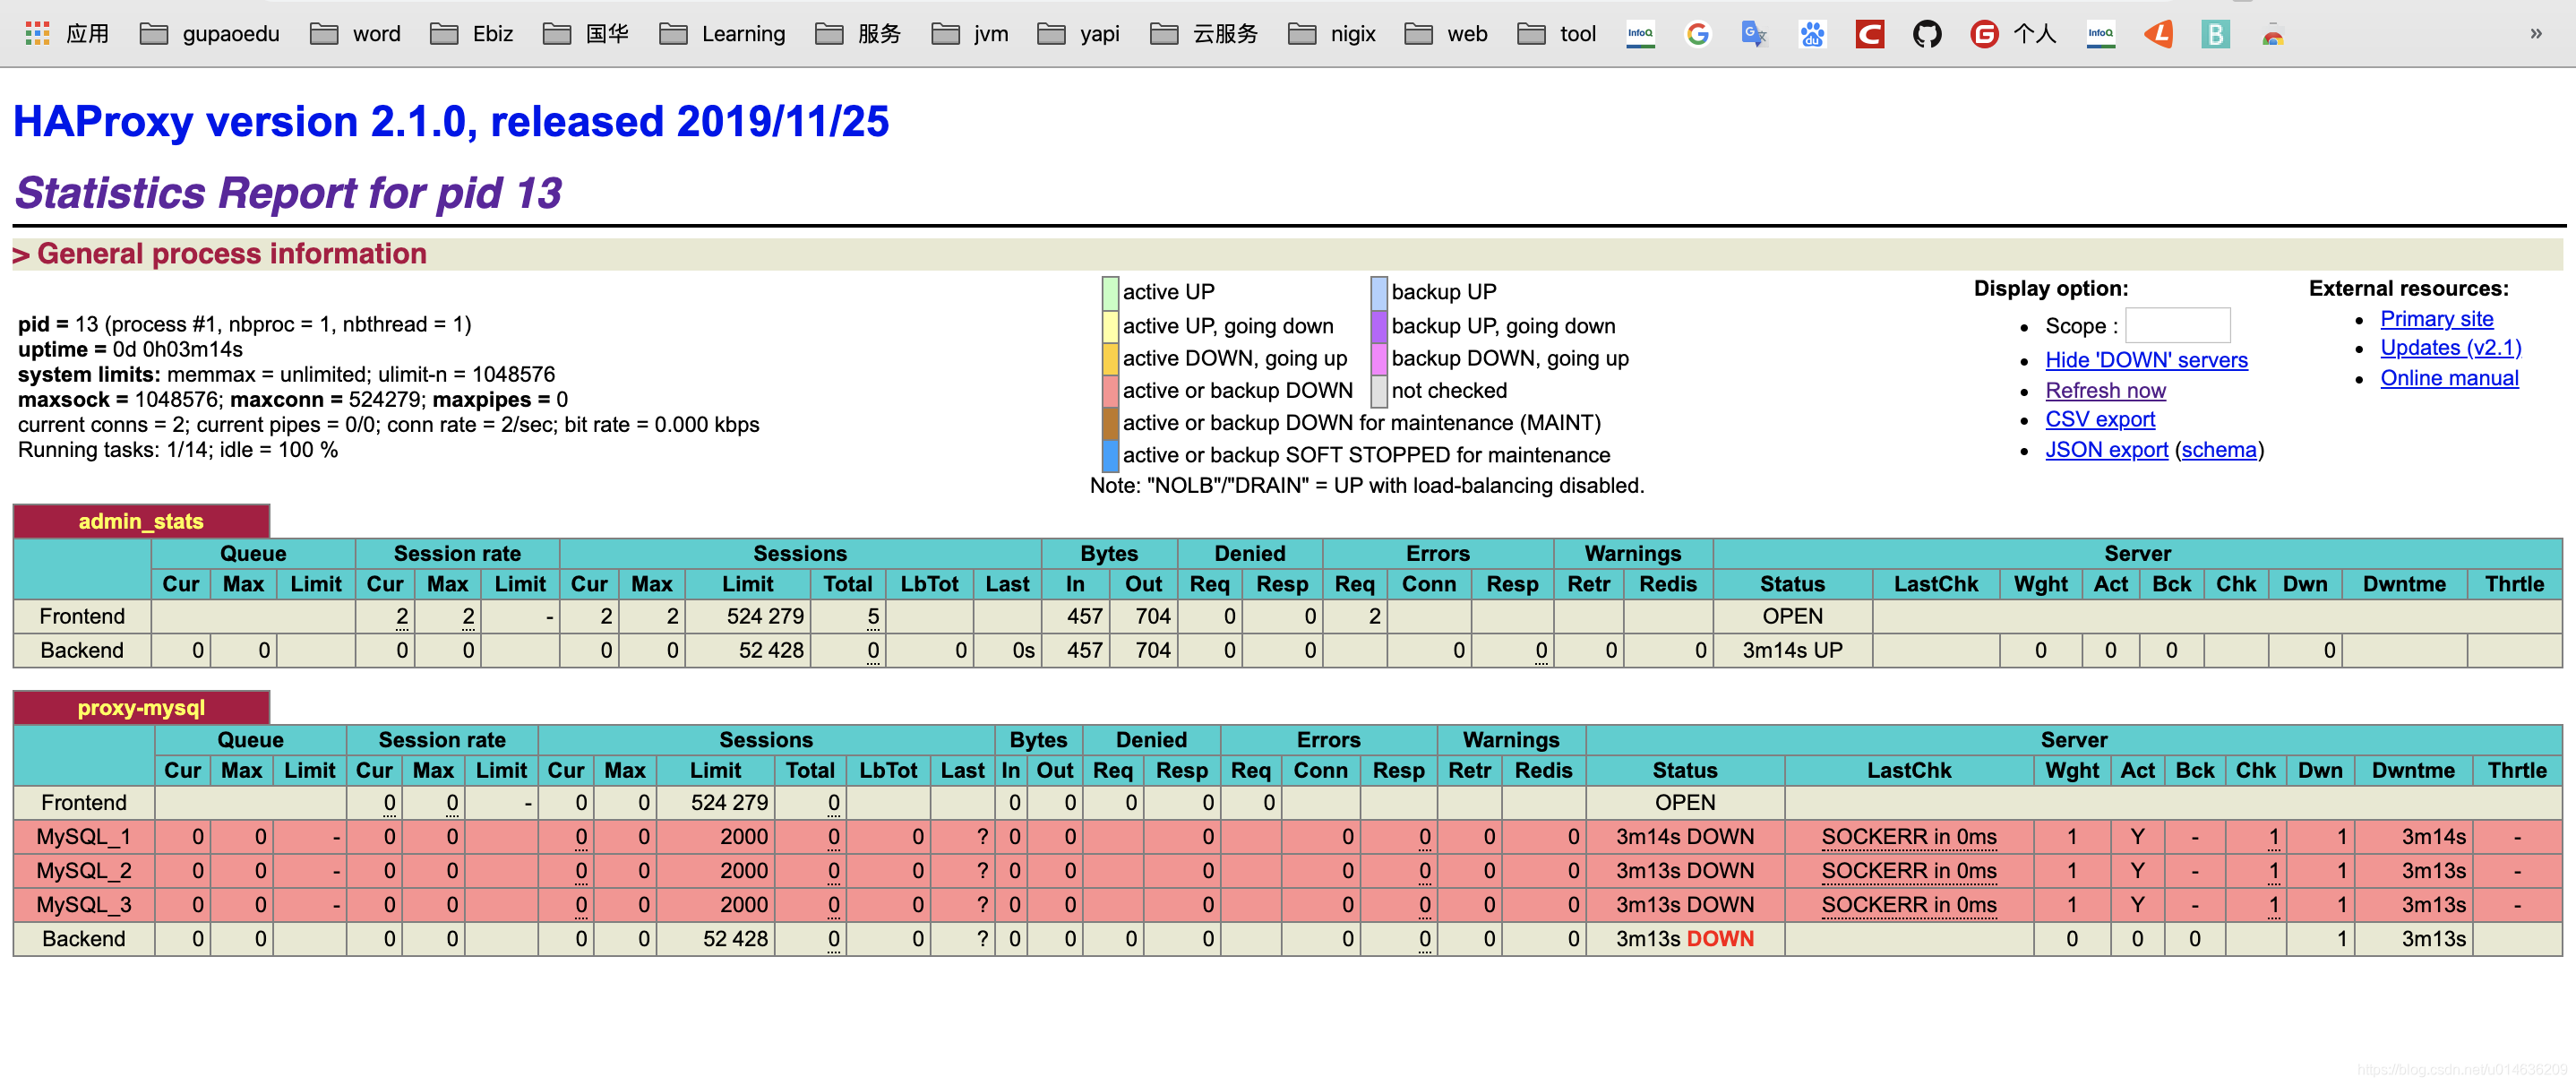Open the JSON schema link

(x=2218, y=449)
